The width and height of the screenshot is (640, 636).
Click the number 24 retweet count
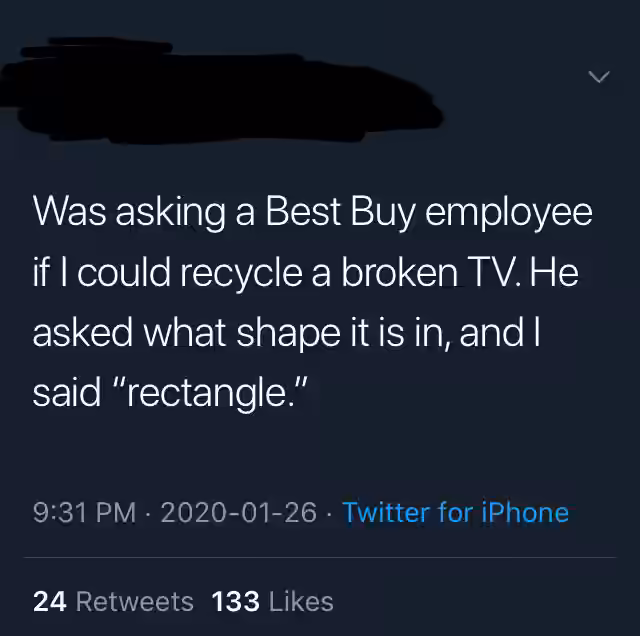[x=50, y=602]
